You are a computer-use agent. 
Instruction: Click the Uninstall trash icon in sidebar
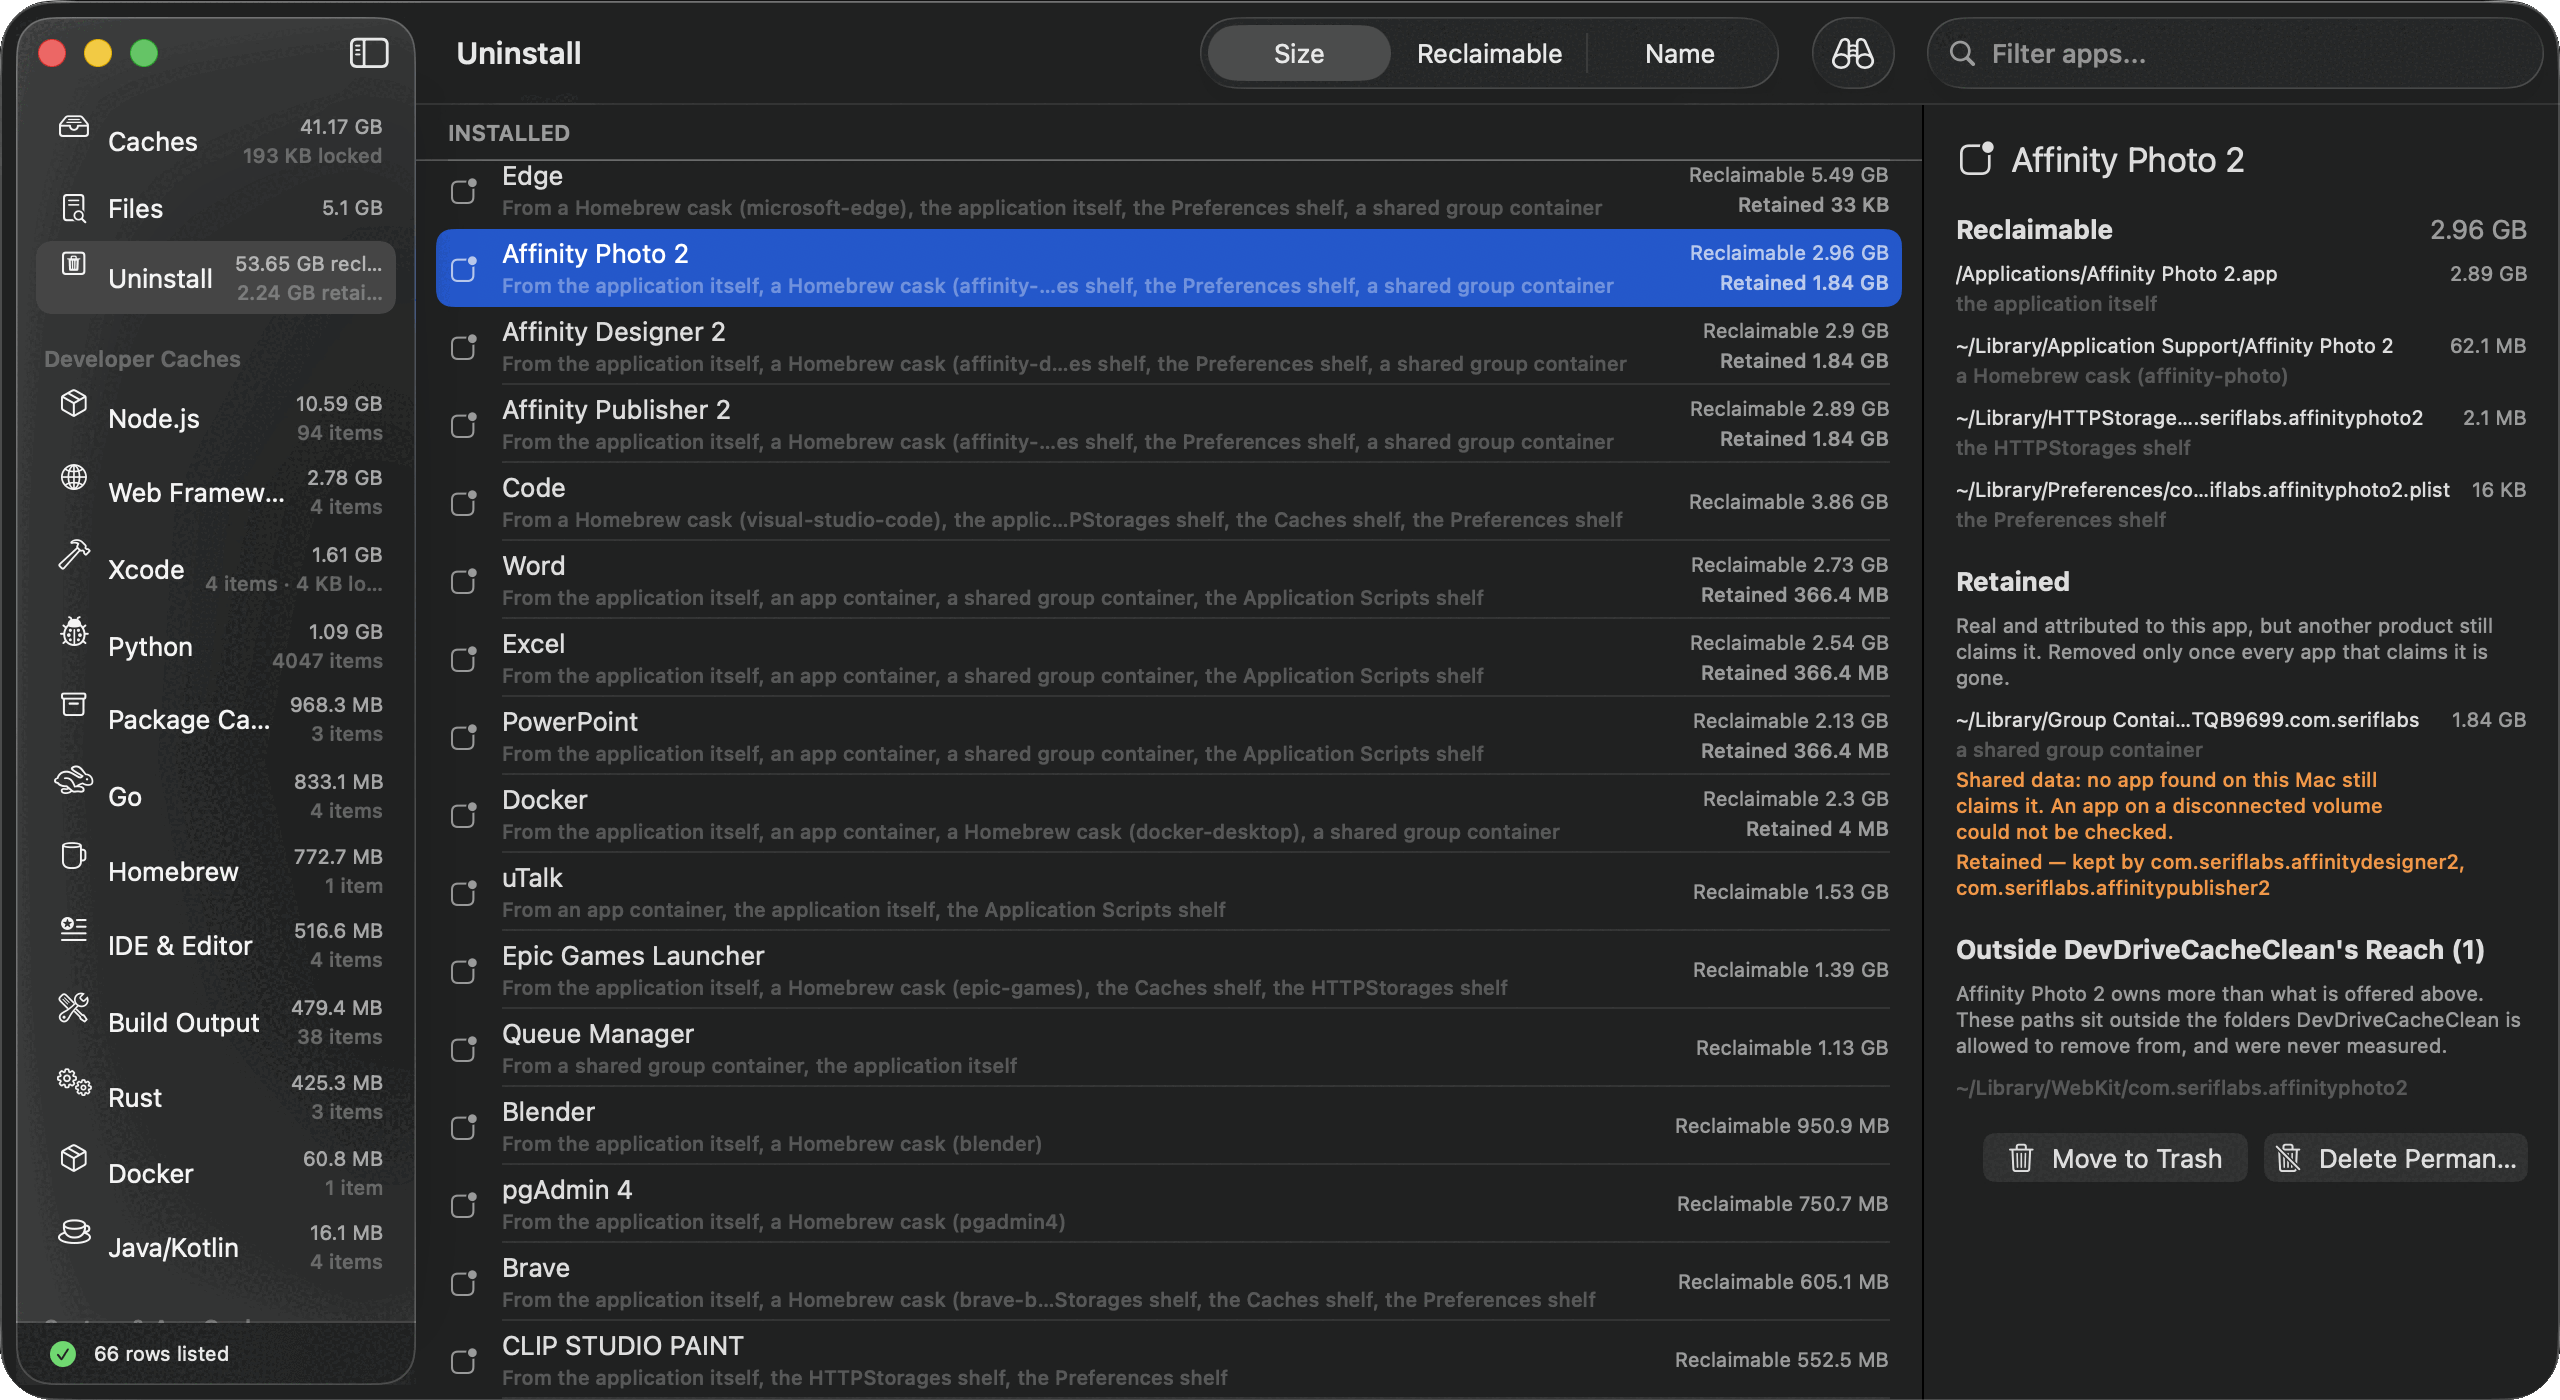[74, 263]
